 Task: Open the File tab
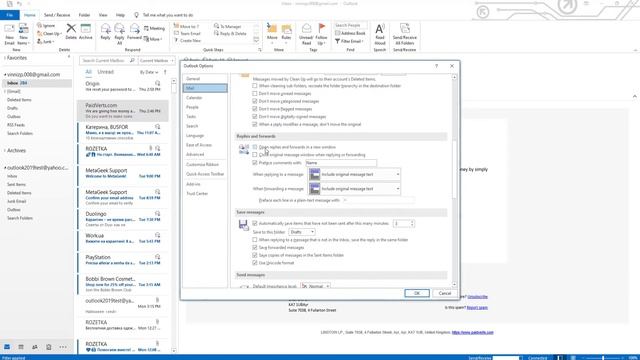(x=9, y=15)
